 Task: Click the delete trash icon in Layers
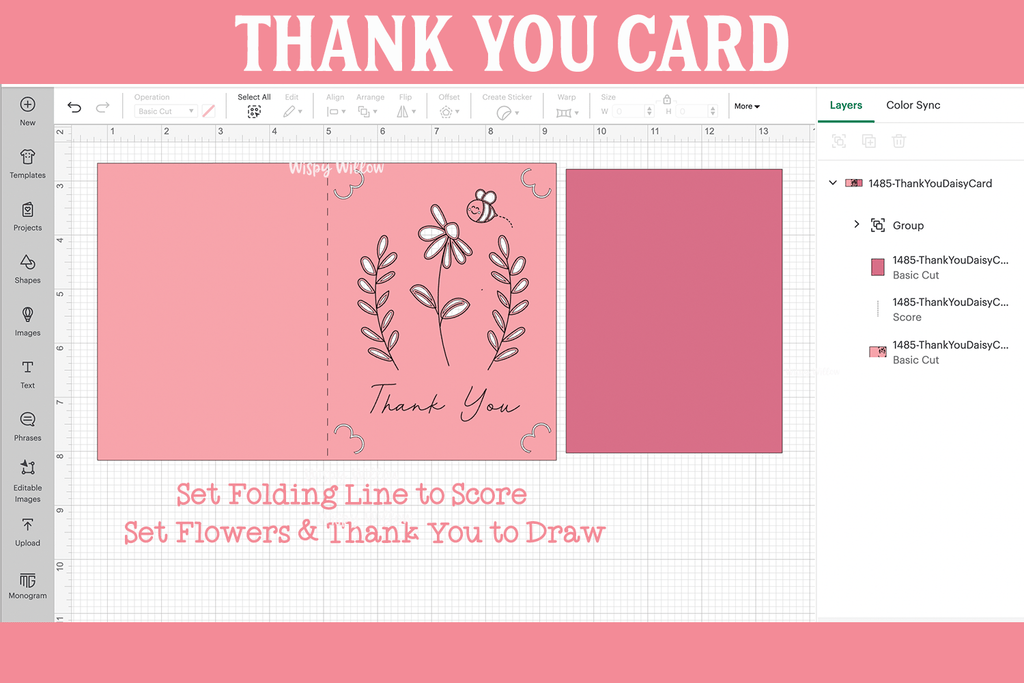[x=898, y=142]
